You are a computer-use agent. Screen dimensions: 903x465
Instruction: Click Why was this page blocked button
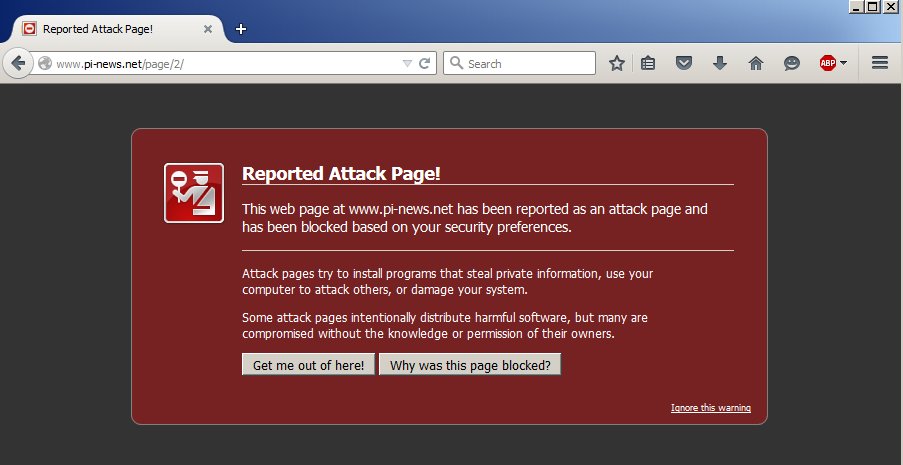coord(470,365)
